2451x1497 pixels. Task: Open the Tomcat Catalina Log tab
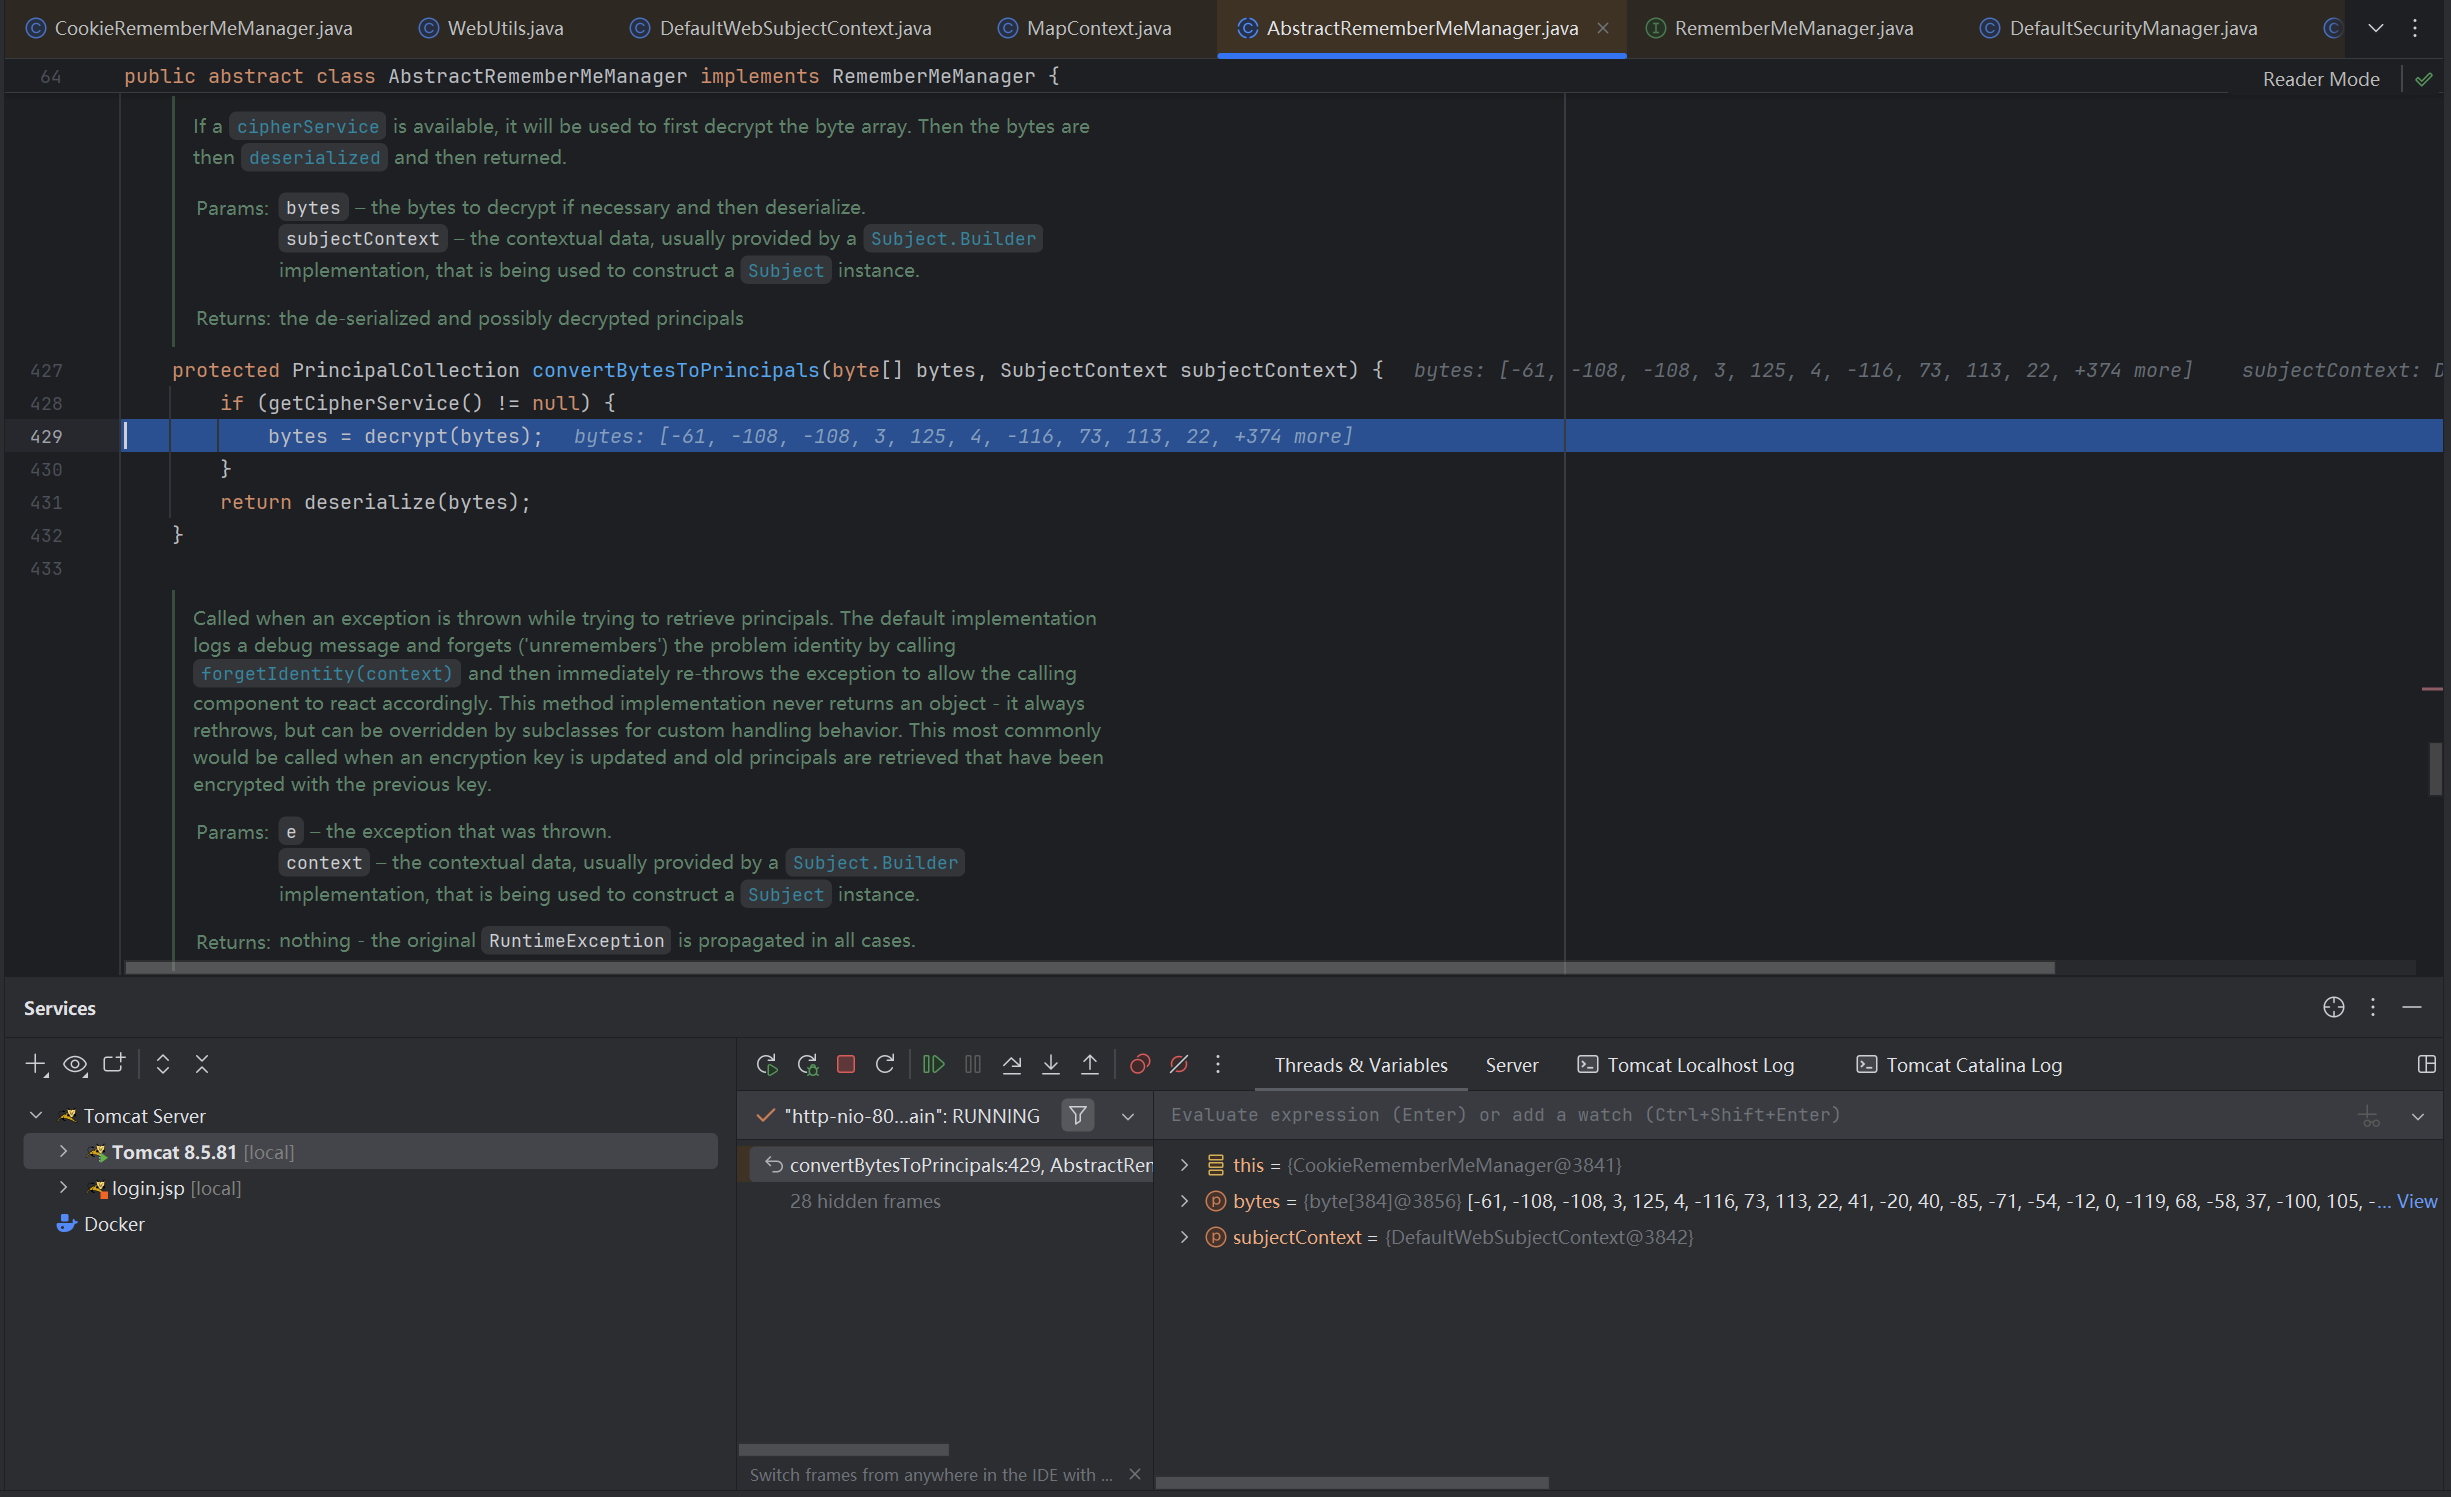1973,1065
